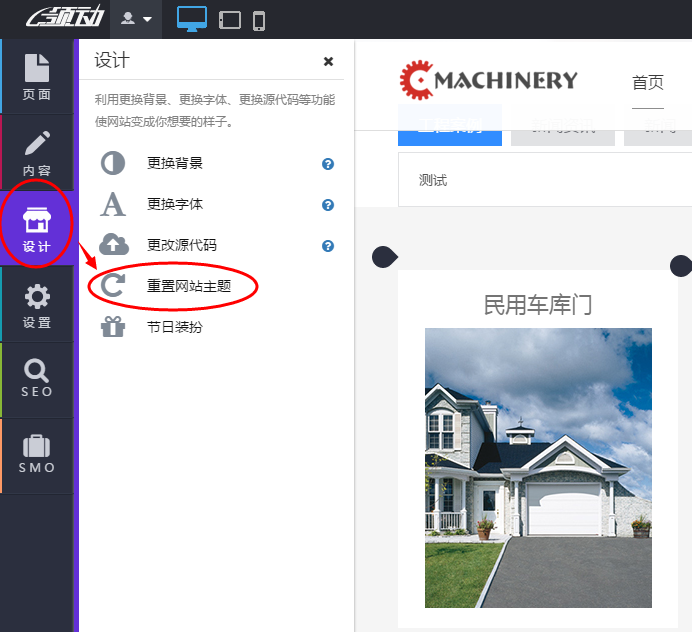Click help icon beside 更换背景
This screenshot has width=692, height=632.
tap(328, 164)
